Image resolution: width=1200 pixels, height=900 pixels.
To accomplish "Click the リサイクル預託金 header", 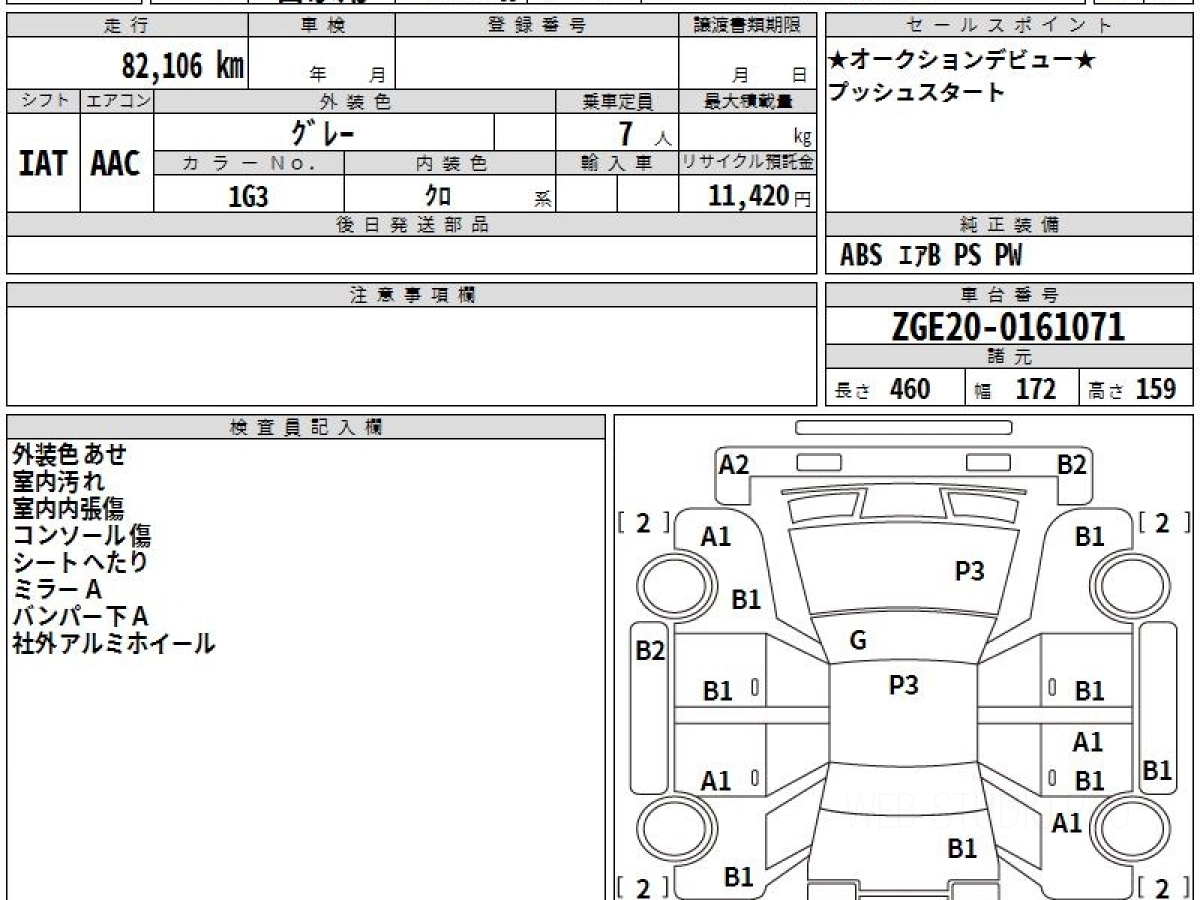I will coord(748,163).
